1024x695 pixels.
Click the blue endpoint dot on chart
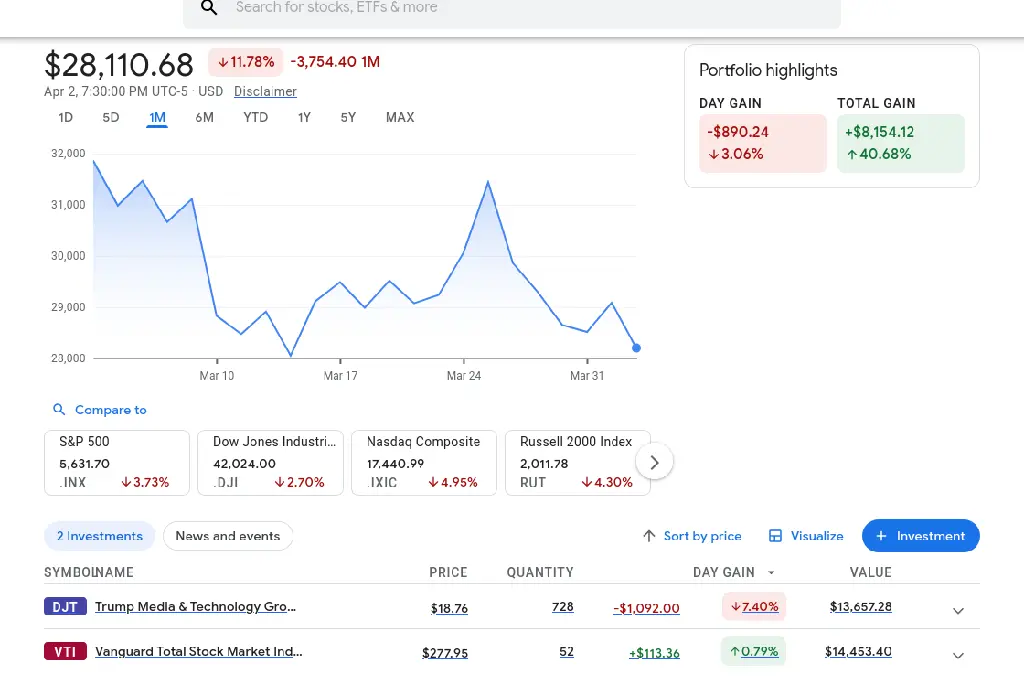(636, 348)
